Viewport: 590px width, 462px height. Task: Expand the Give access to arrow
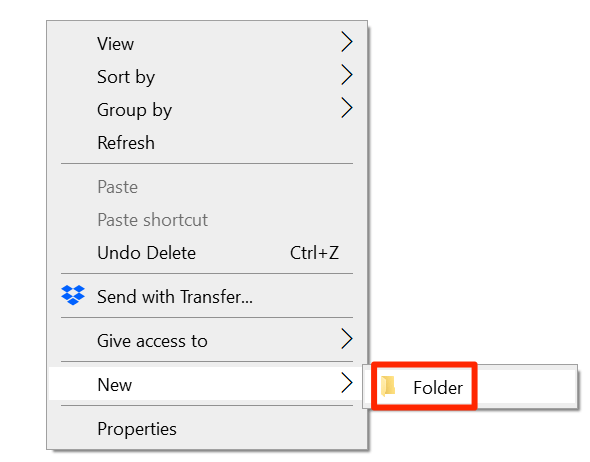click(x=347, y=339)
